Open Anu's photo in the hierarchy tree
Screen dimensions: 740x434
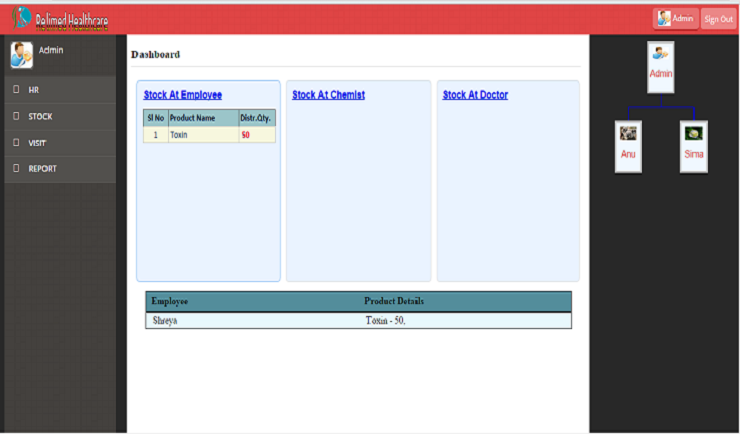[628, 133]
